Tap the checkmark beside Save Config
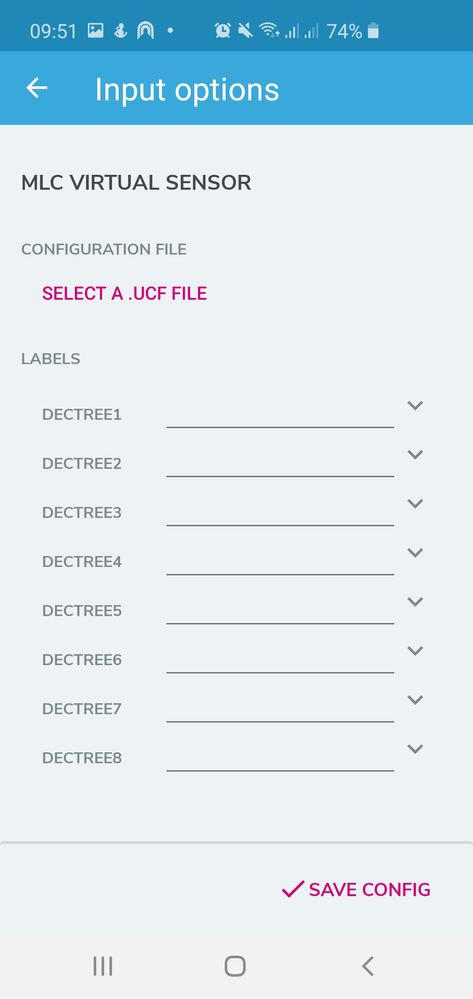The width and height of the screenshot is (473, 999). click(x=293, y=889)
